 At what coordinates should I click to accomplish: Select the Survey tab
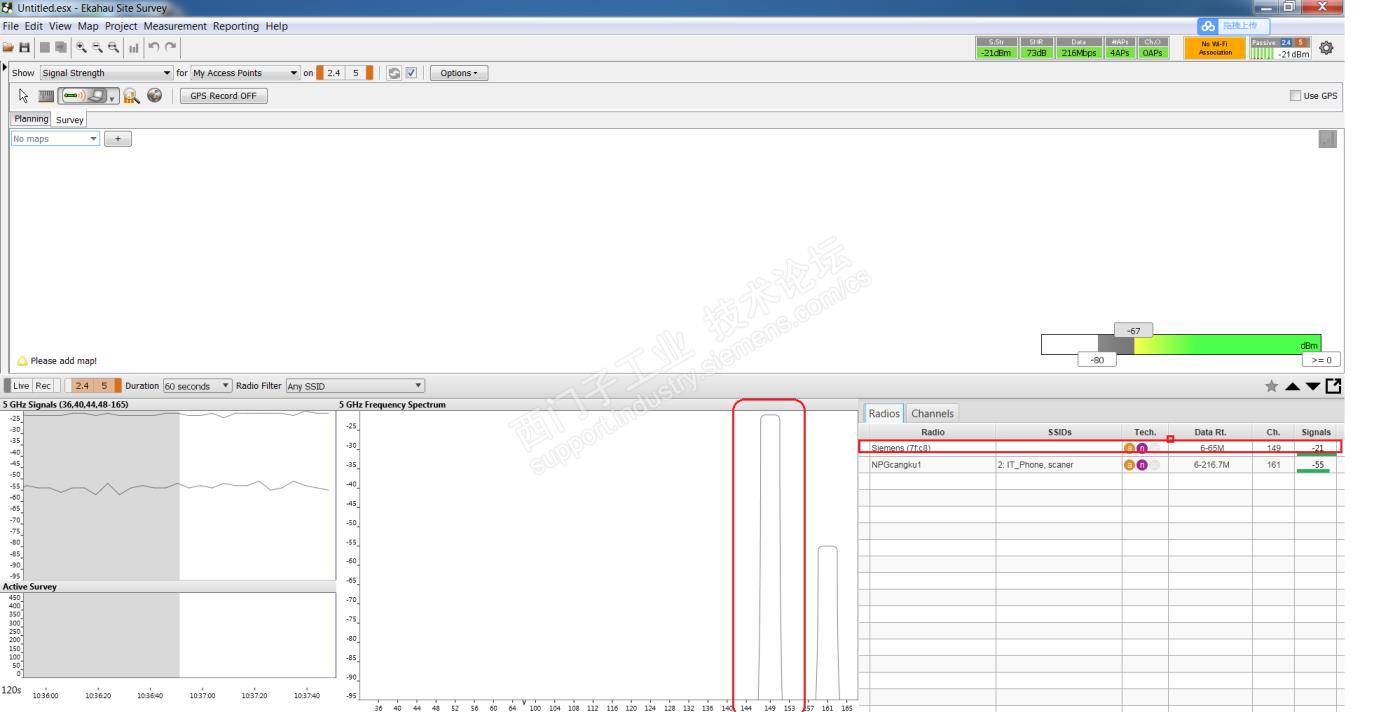(x=70, y=119)
